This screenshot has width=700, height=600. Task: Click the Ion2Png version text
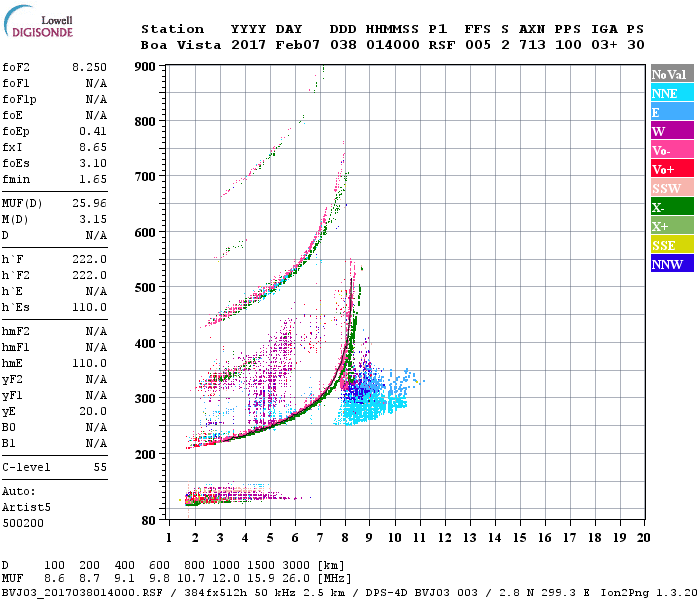coord(648,593)
